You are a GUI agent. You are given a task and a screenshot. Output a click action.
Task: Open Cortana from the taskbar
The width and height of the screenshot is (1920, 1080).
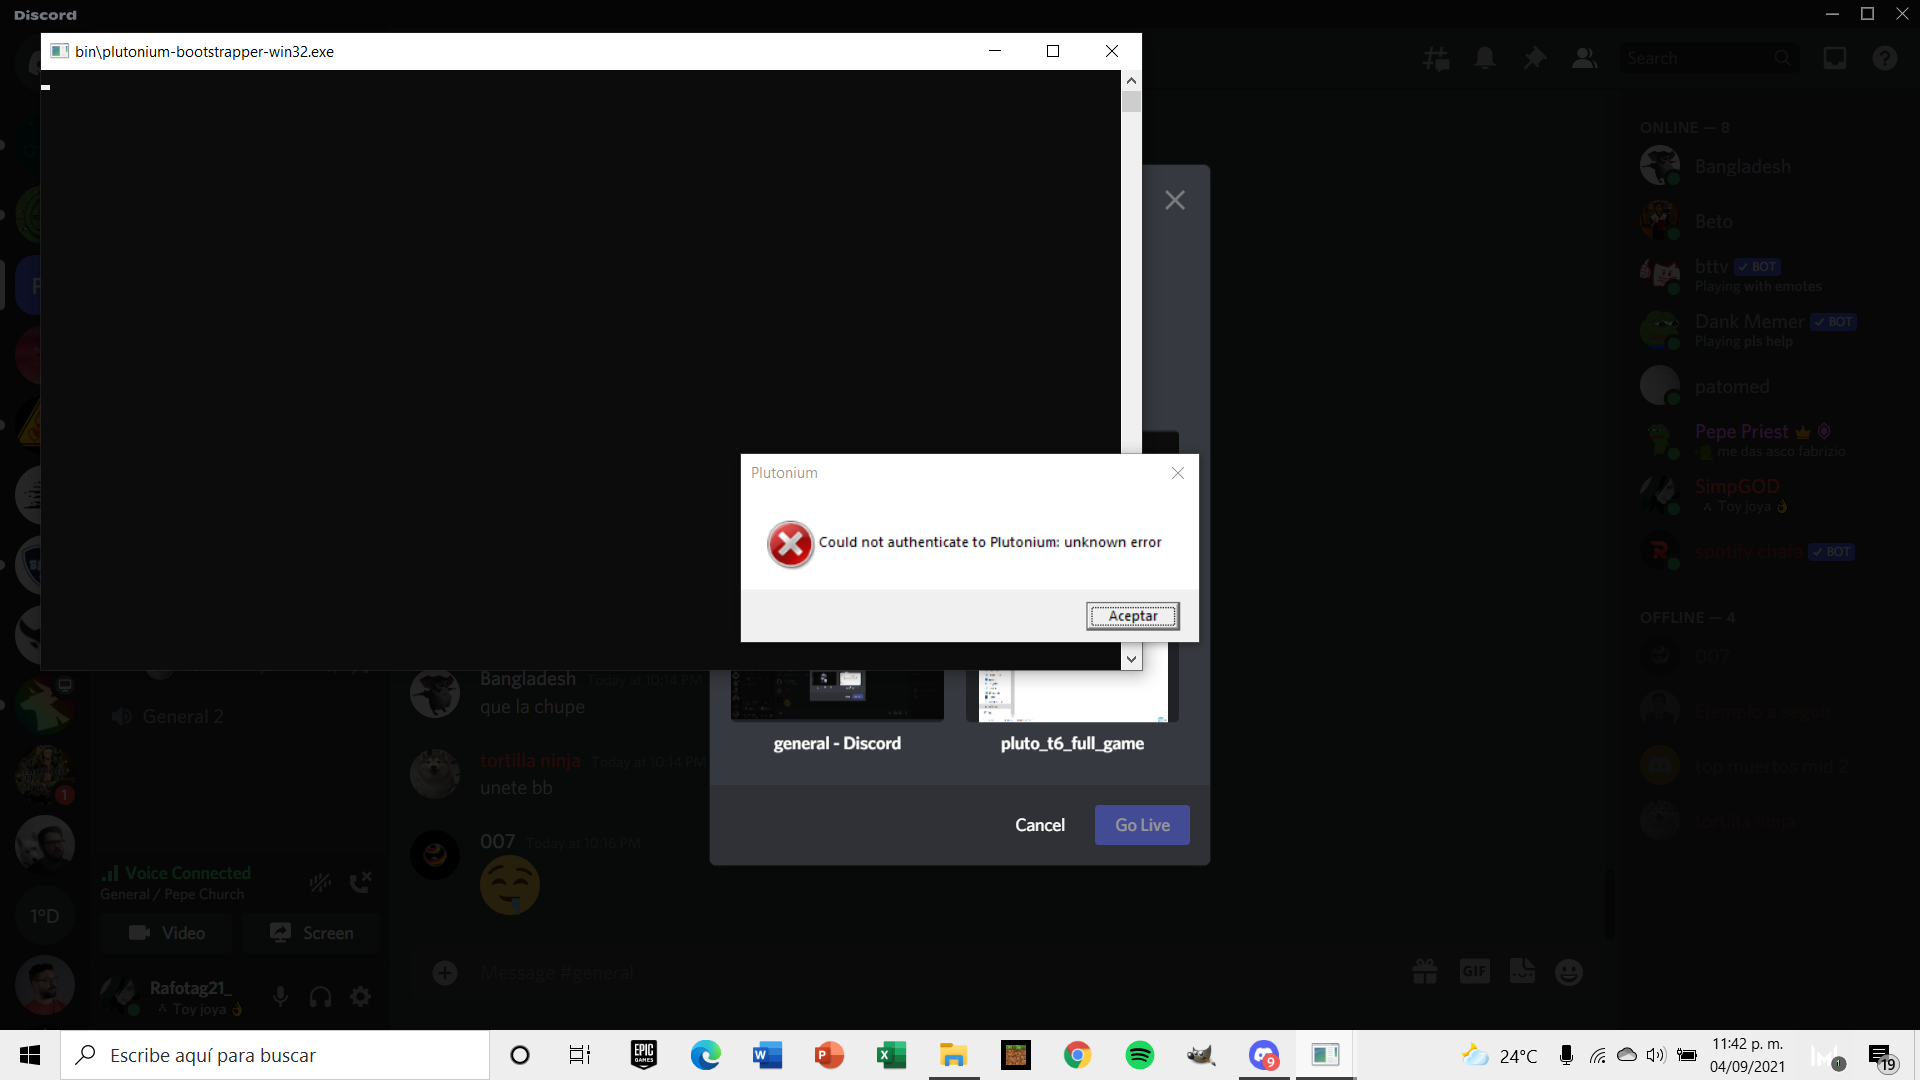point(520,1055)
